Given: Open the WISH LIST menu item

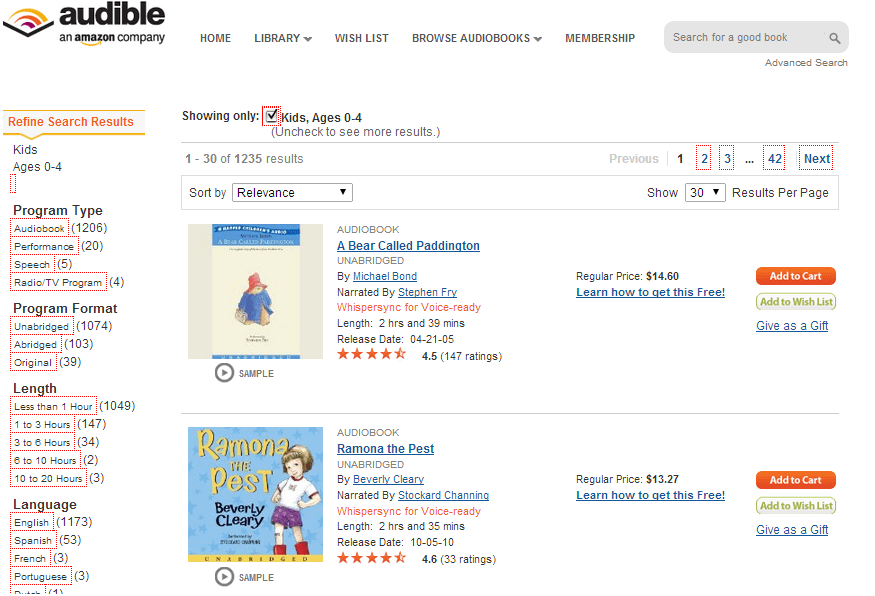Looking at the screenshot, I should [361, 38].
